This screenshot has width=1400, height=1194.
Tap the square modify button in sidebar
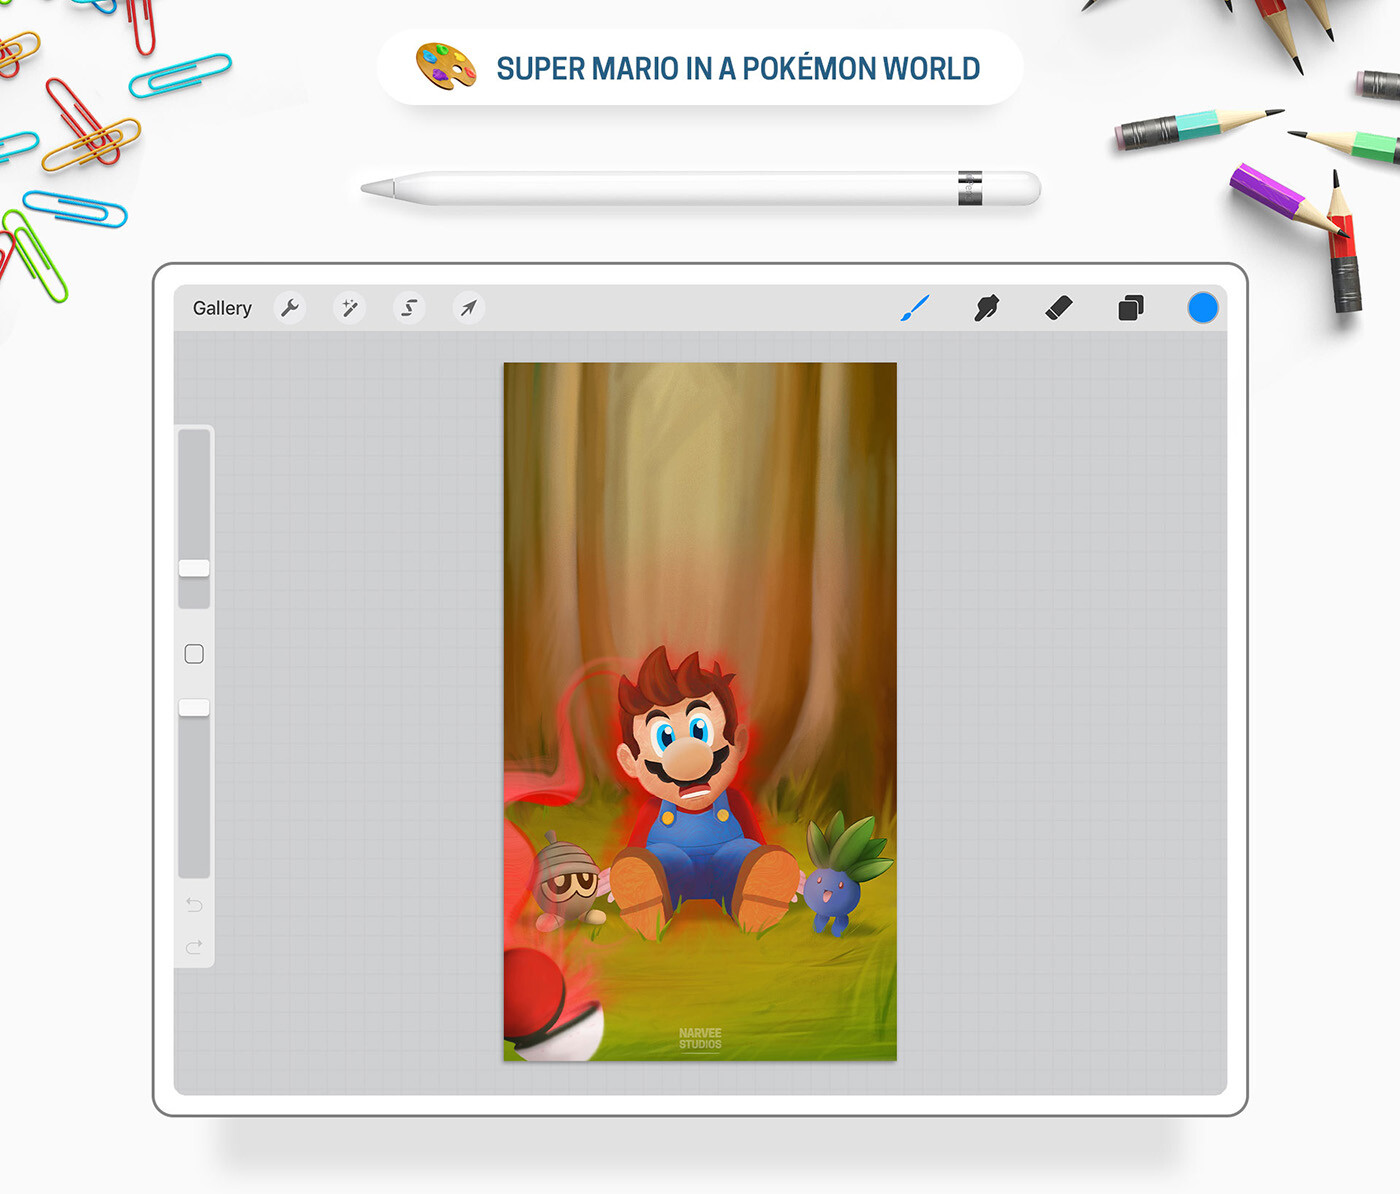click(x=194, y=654)
